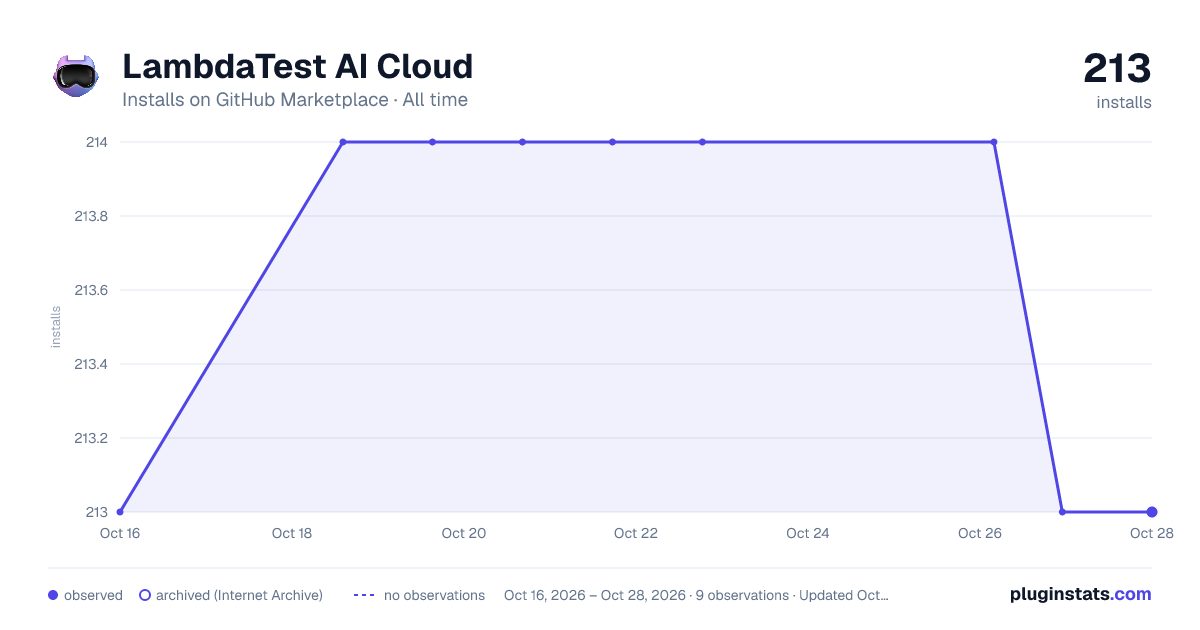Click the 'observed' legend label
The height and width of the screenshot is (630, 1200).
(93, 595)
